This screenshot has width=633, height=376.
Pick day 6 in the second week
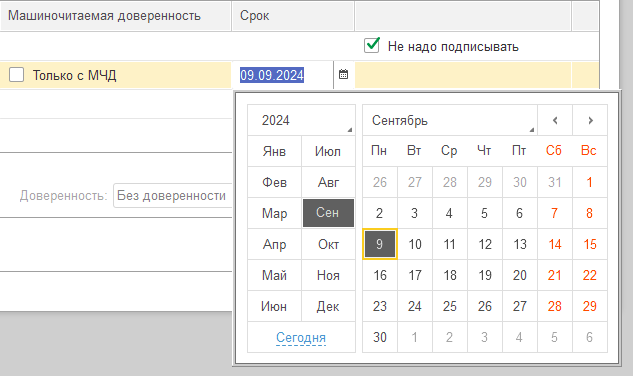(520, 213)
